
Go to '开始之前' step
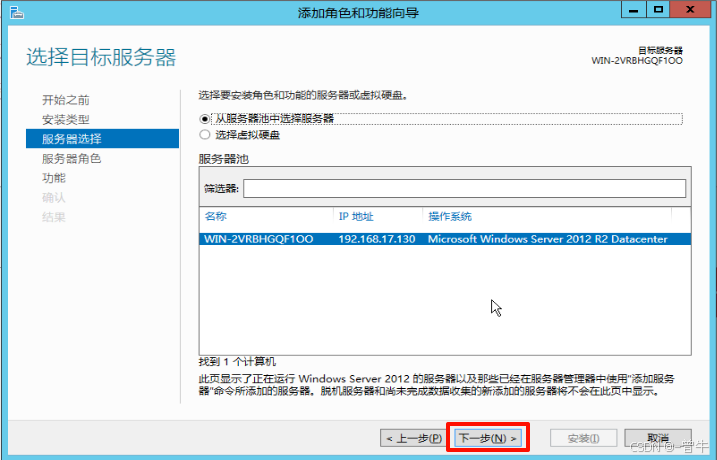pyautogui.click(x=65, y=100)
